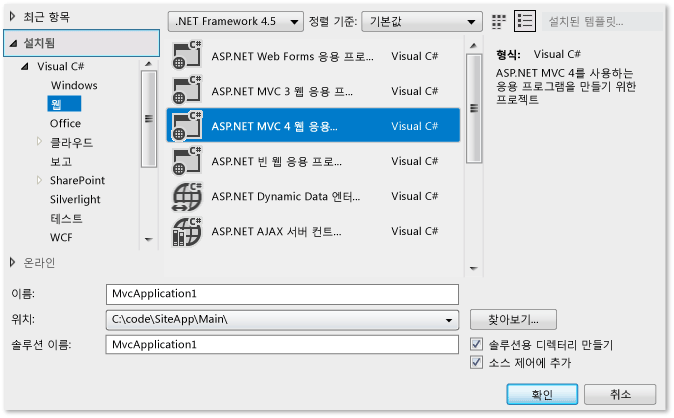Select ASP.NET Web Forms template icon
Screen dimensions: 674x418
pyautogui.click(x=187, y=55)
